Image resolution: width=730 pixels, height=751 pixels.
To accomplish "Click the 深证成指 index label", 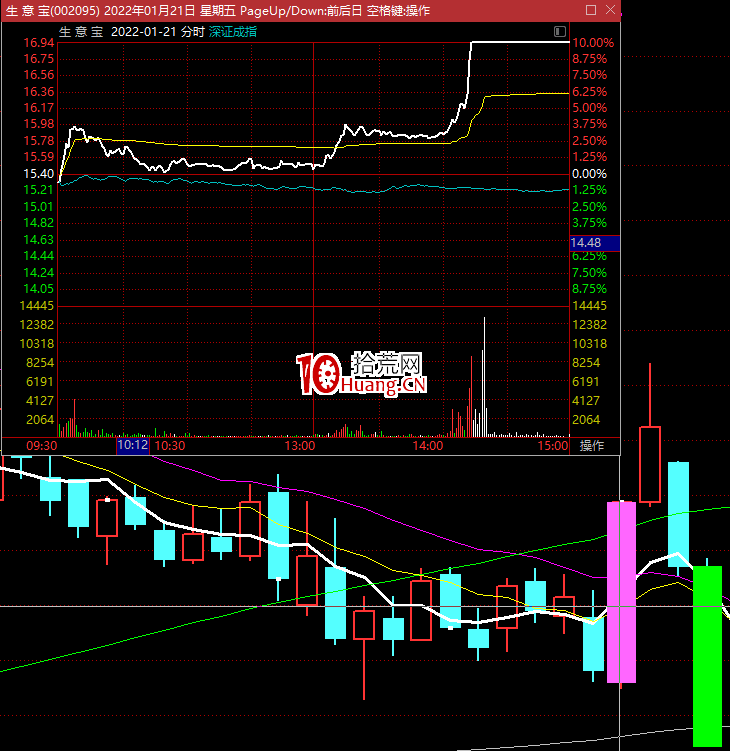I will (x=233, y=32).
